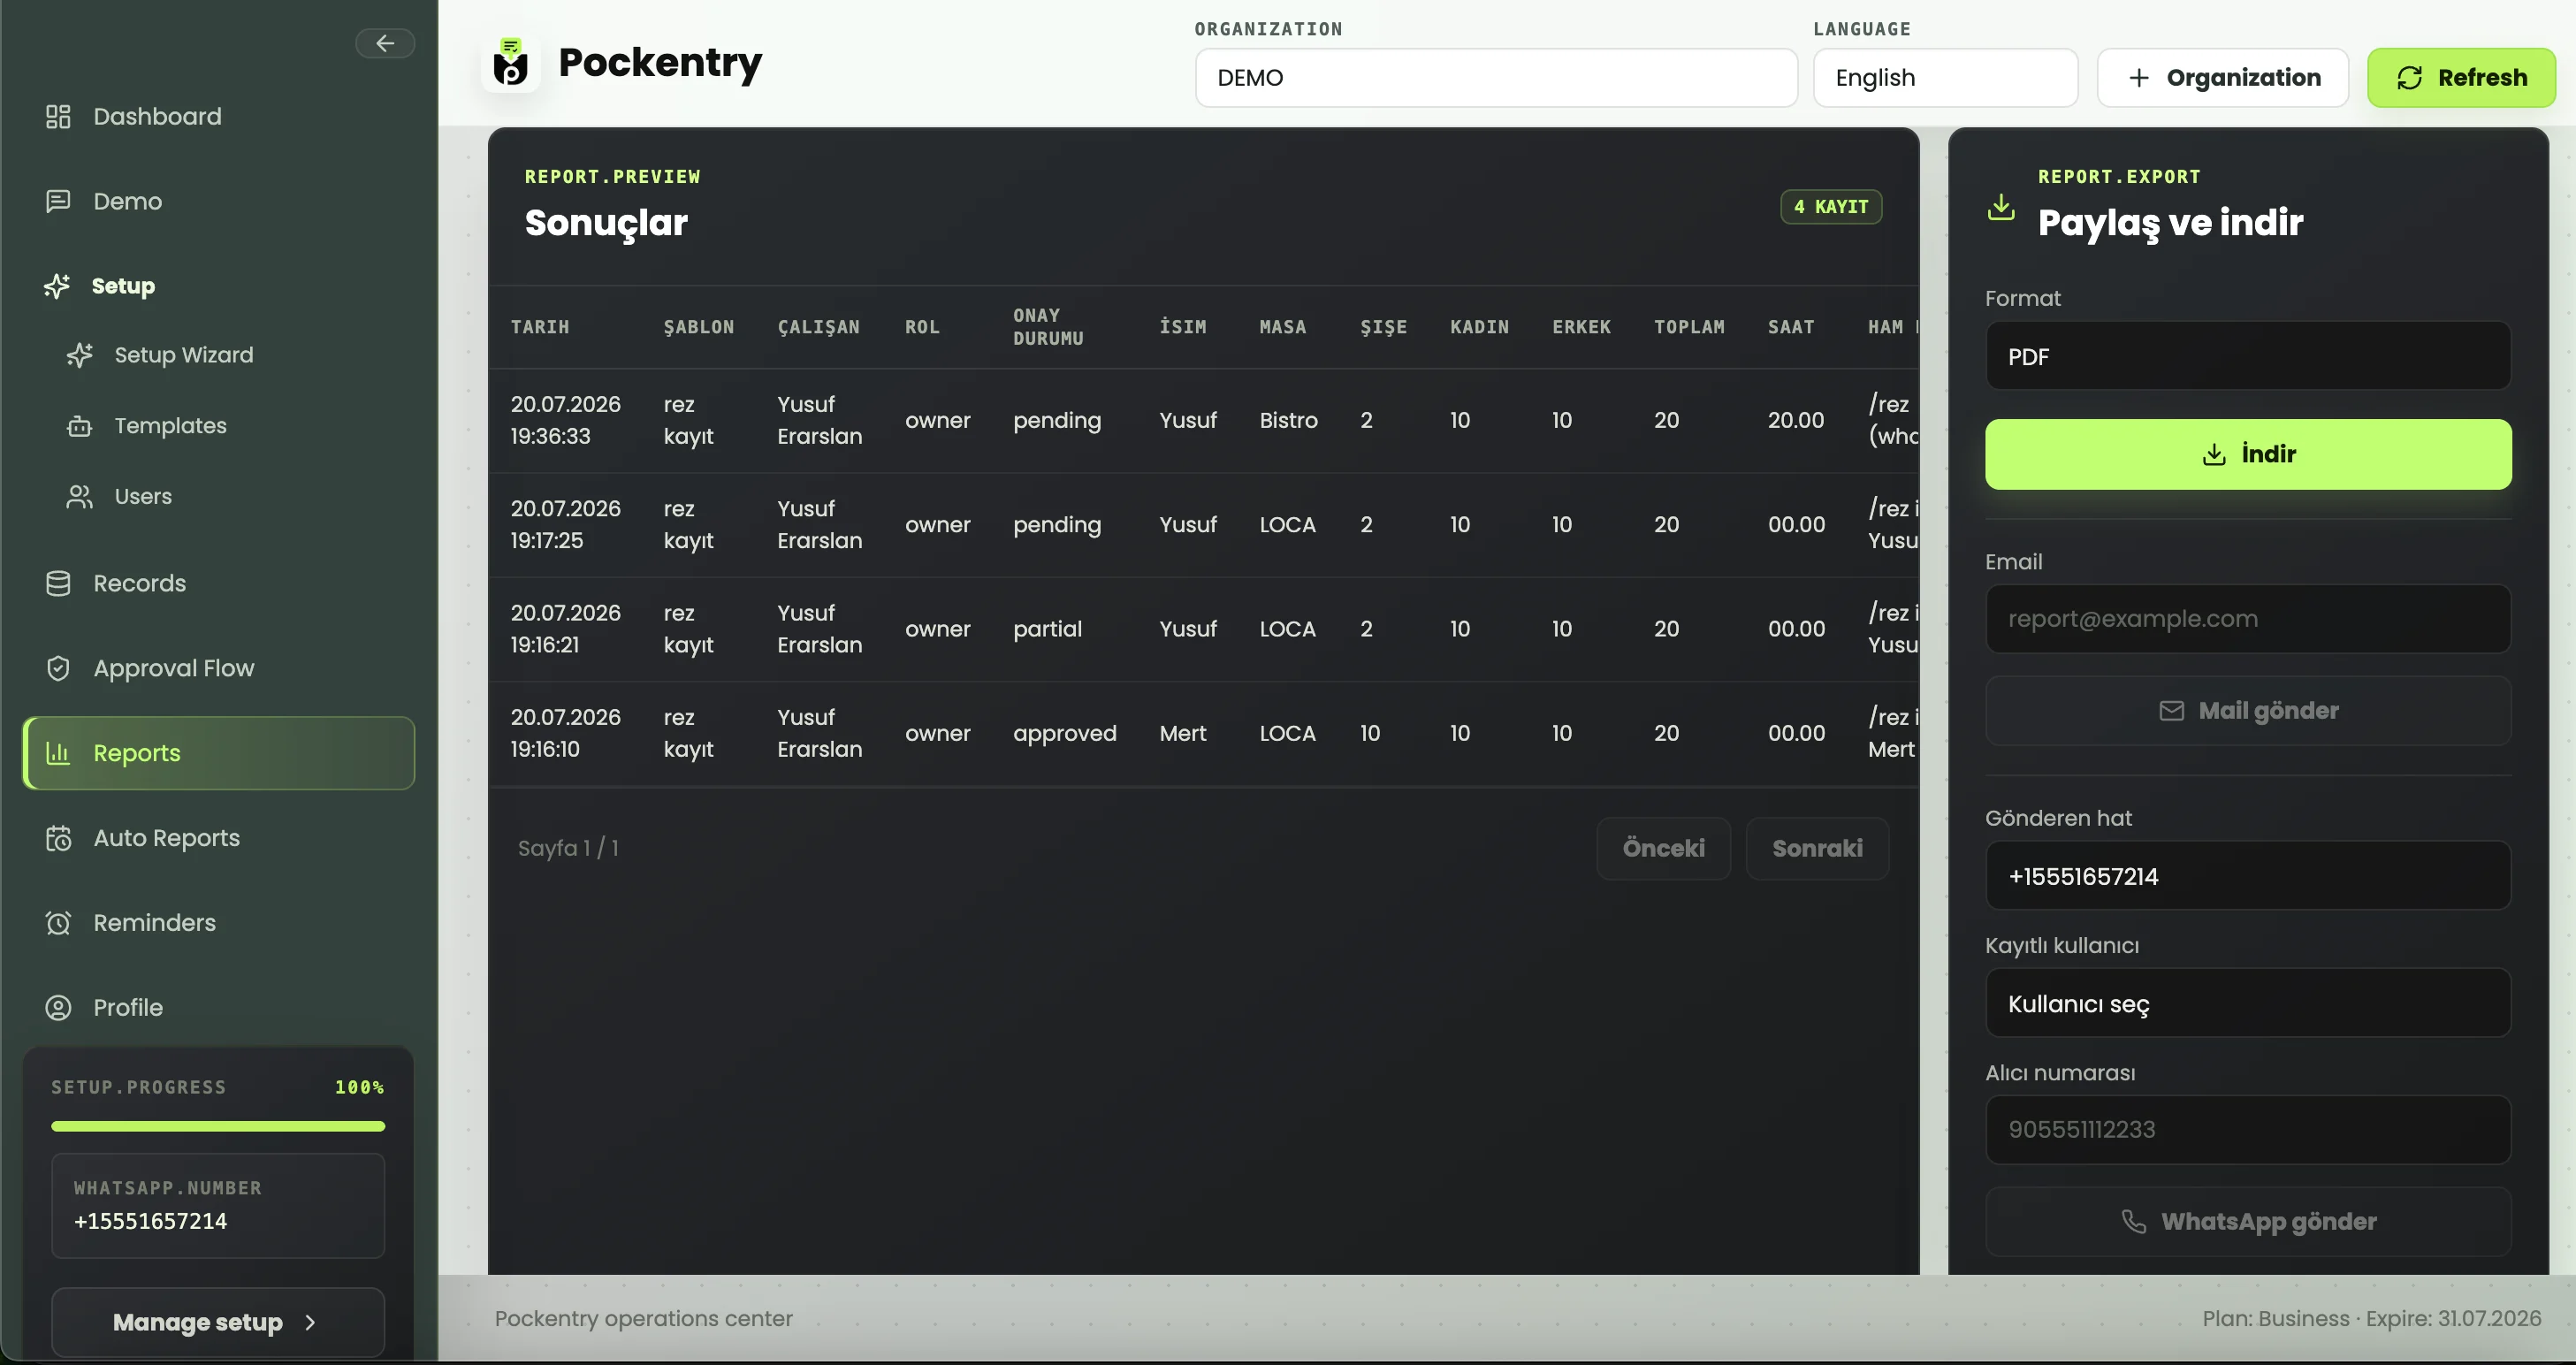Click the Pockentry logo icon
This screenshot has width=2576, height=1365.
pos(511,63)
